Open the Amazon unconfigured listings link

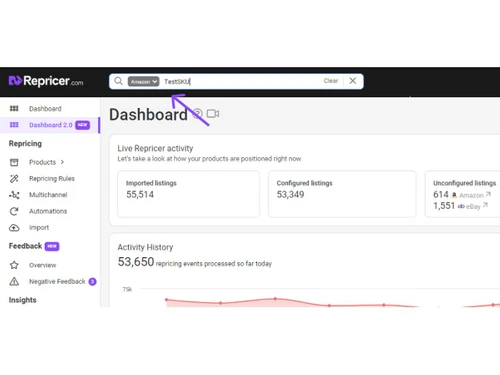pyautogui.click(x=471, y=195)
